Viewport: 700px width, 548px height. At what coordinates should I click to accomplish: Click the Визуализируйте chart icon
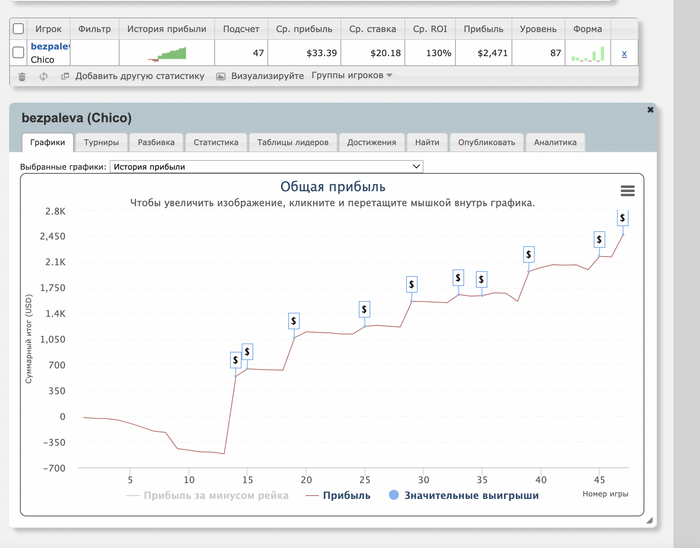point(221,76)
